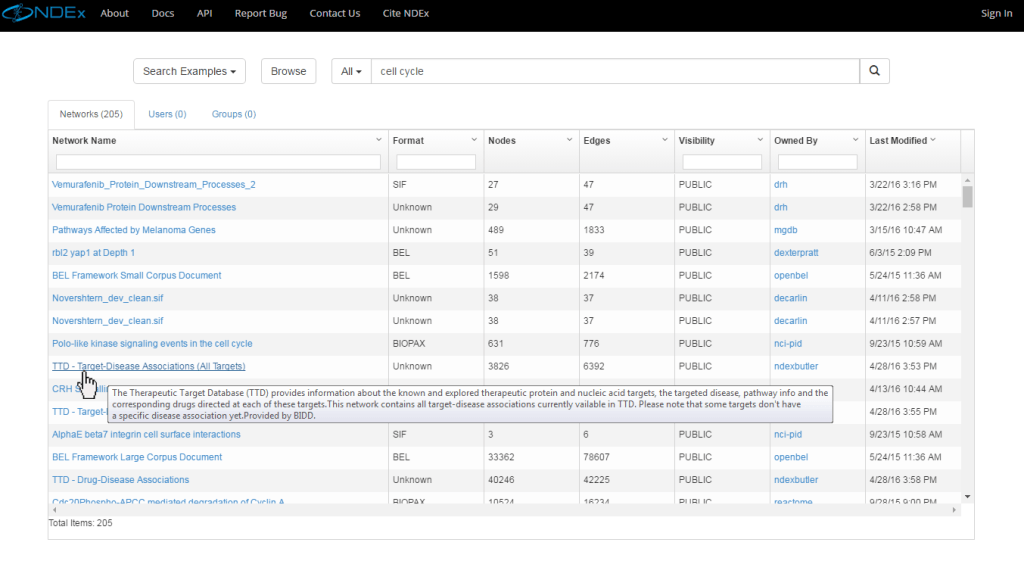
Task: Open Novershtern_dev_clean.sif modified 2:57 PM
Action: point(108,321)
